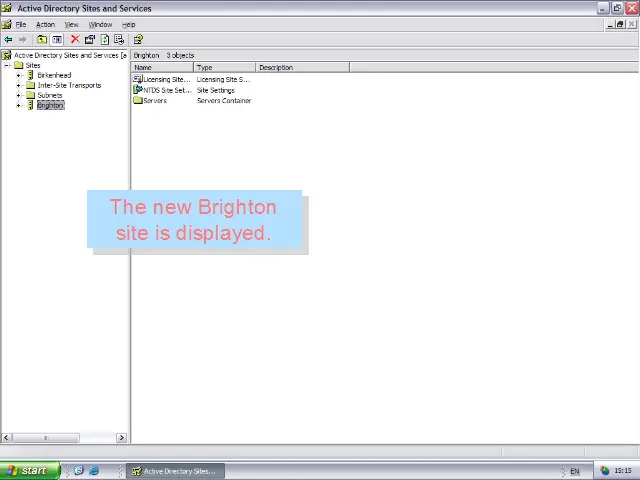
Task: Expand the Subnets tree node
Action: click(18, 95)
